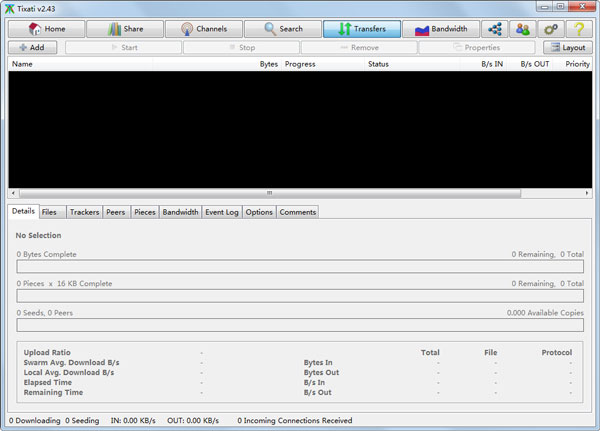Click the Start button
This screenshot has width=600, height=431.
[123, 47]
